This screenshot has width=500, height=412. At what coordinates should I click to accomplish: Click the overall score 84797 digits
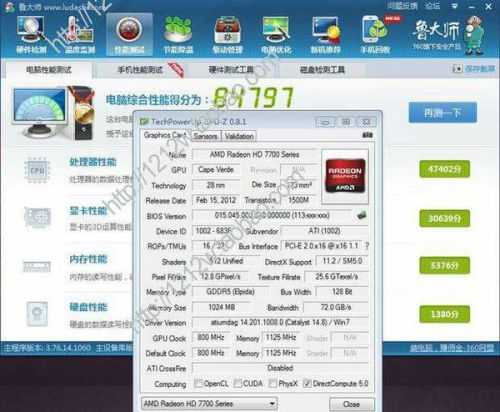[253, 97]
